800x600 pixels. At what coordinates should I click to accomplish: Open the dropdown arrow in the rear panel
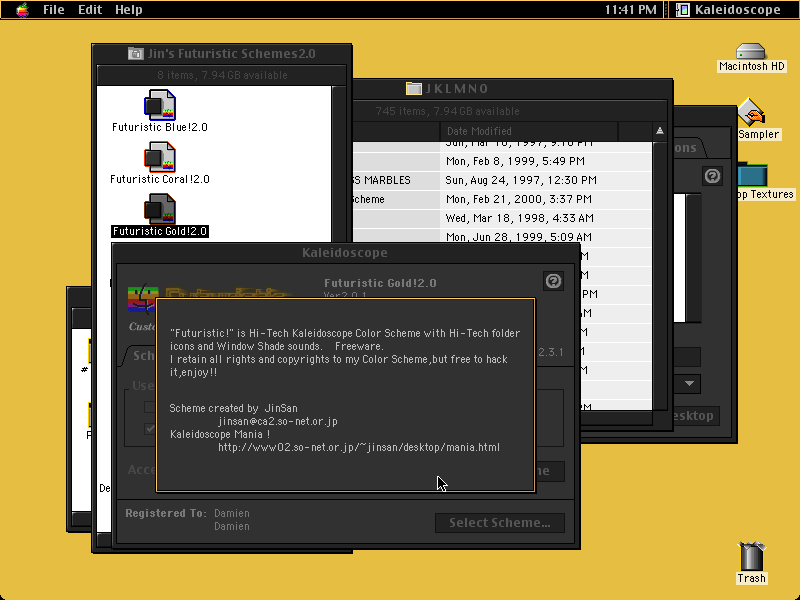click(x=689, y=384)
